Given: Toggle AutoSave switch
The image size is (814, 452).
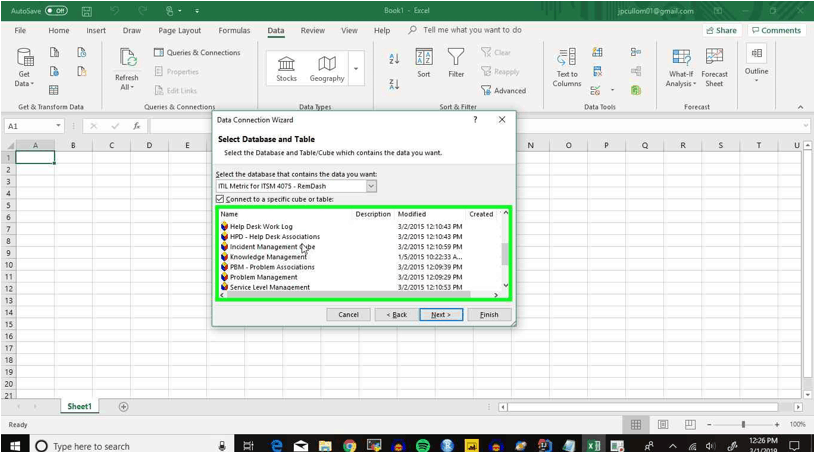Looking at the screenshot, I should [56, 10].
